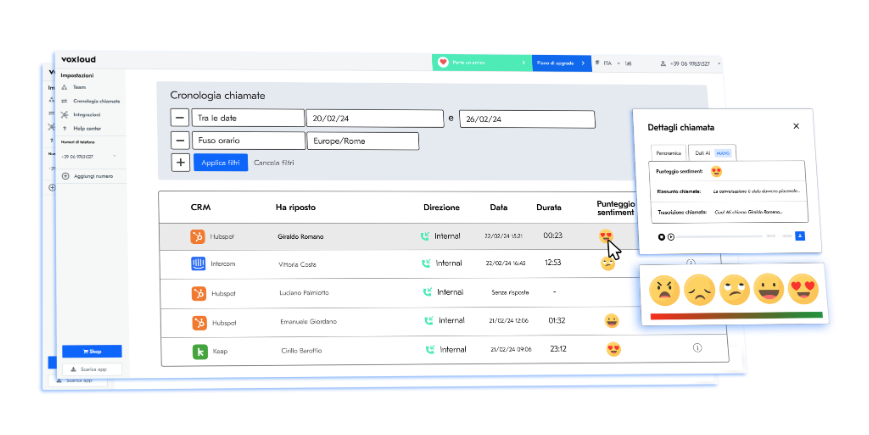Close the Dettagli chiamata panel

(x=796, y=127)
